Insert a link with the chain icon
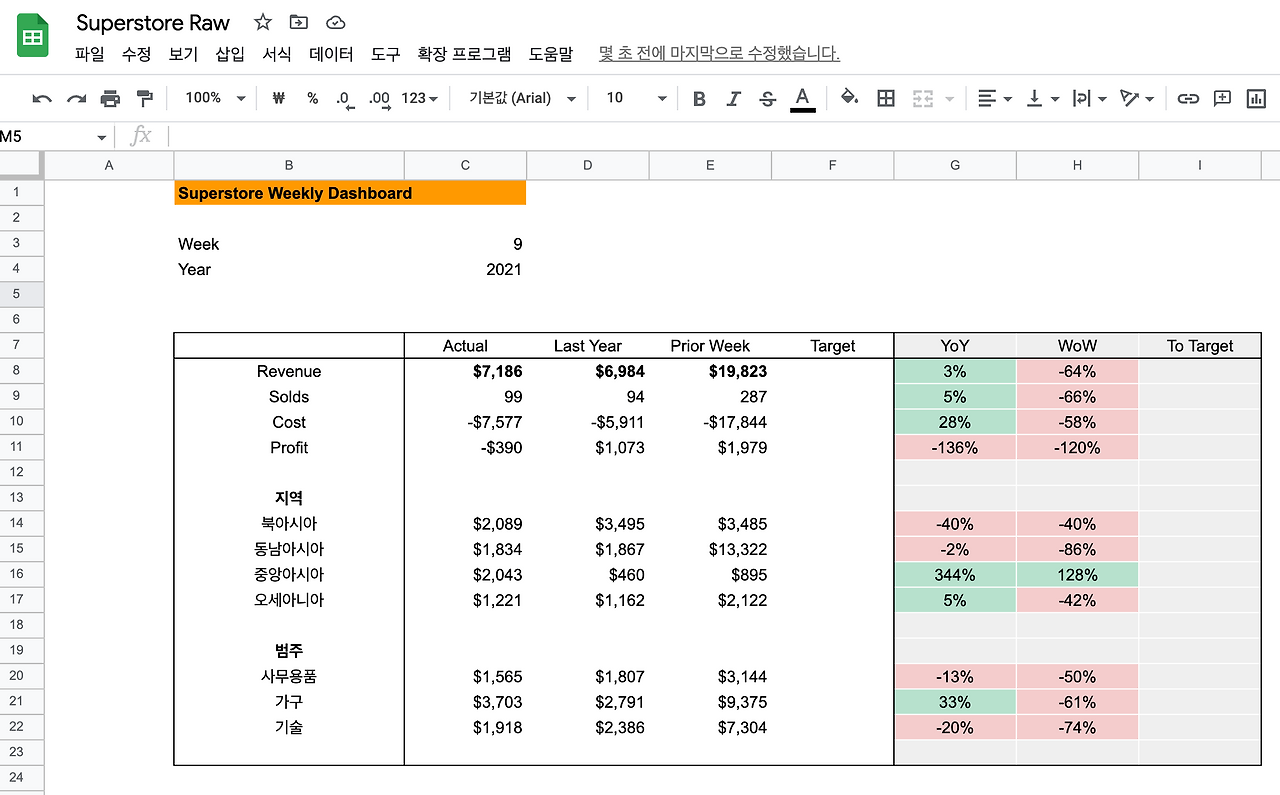The width and height of the screenshot is (1280, 795). click(x=1188, y=98)
